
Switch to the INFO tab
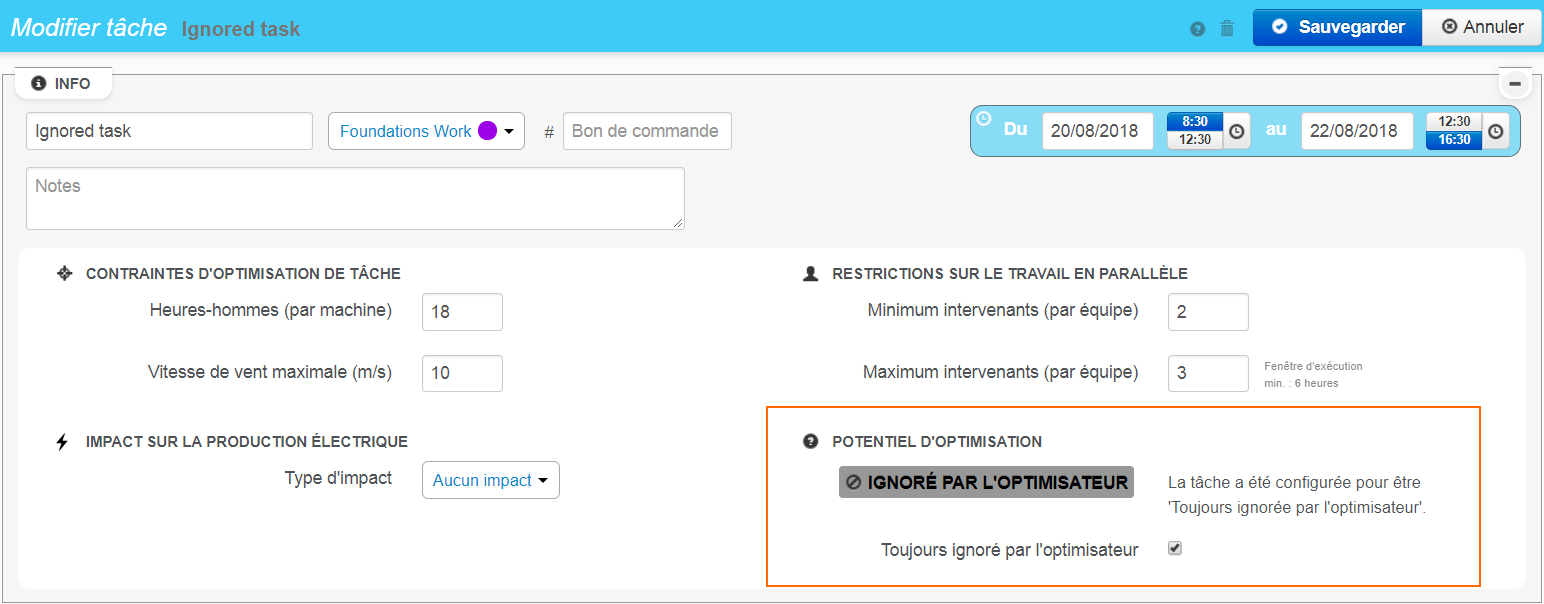click(x=63, y=83)
